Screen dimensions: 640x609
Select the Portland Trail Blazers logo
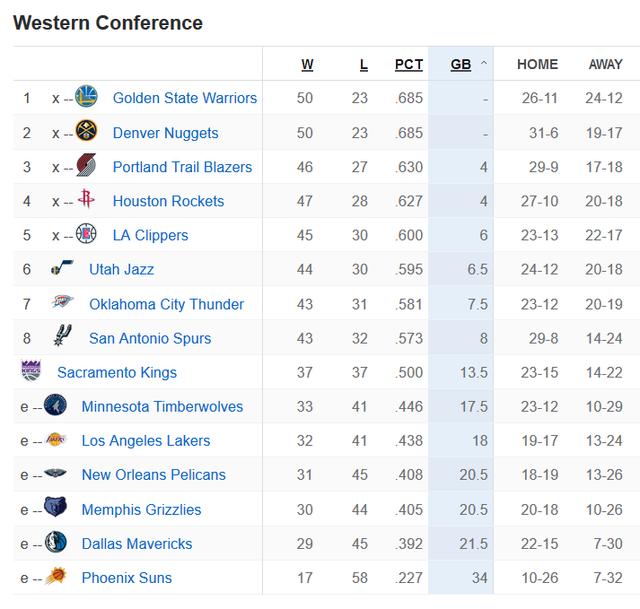click(86, 165)
